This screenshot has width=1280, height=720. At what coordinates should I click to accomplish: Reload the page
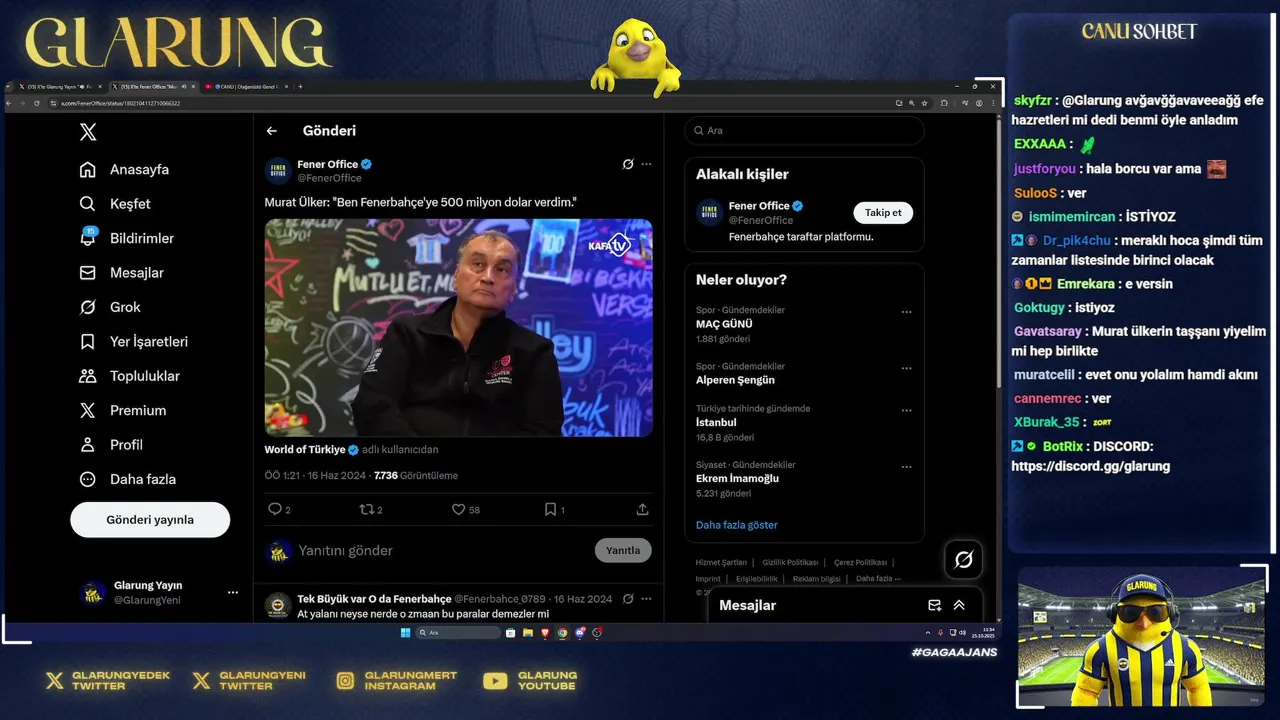click(37, 103)
